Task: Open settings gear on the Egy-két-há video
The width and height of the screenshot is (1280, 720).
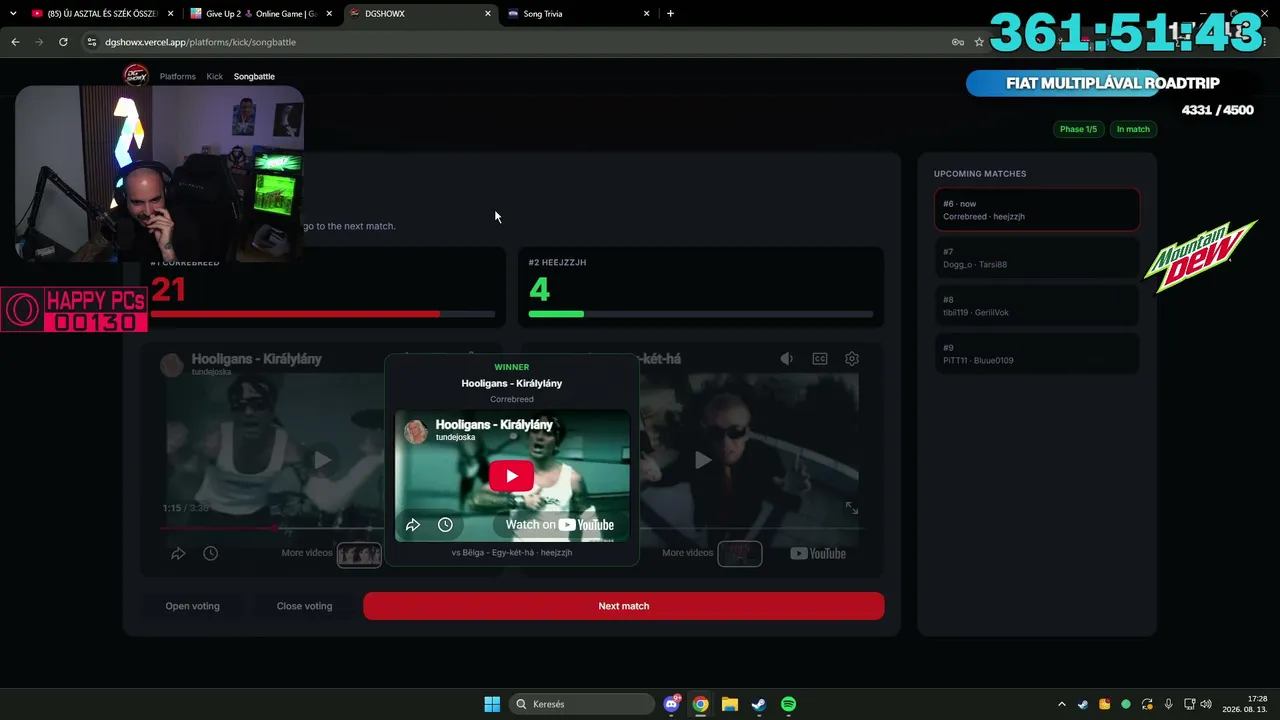Action: [852, 359]
